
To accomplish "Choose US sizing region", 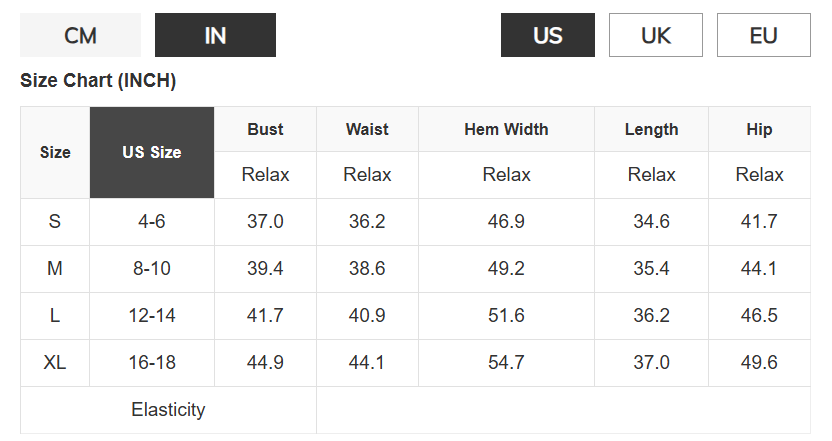I will click(548, 35).
